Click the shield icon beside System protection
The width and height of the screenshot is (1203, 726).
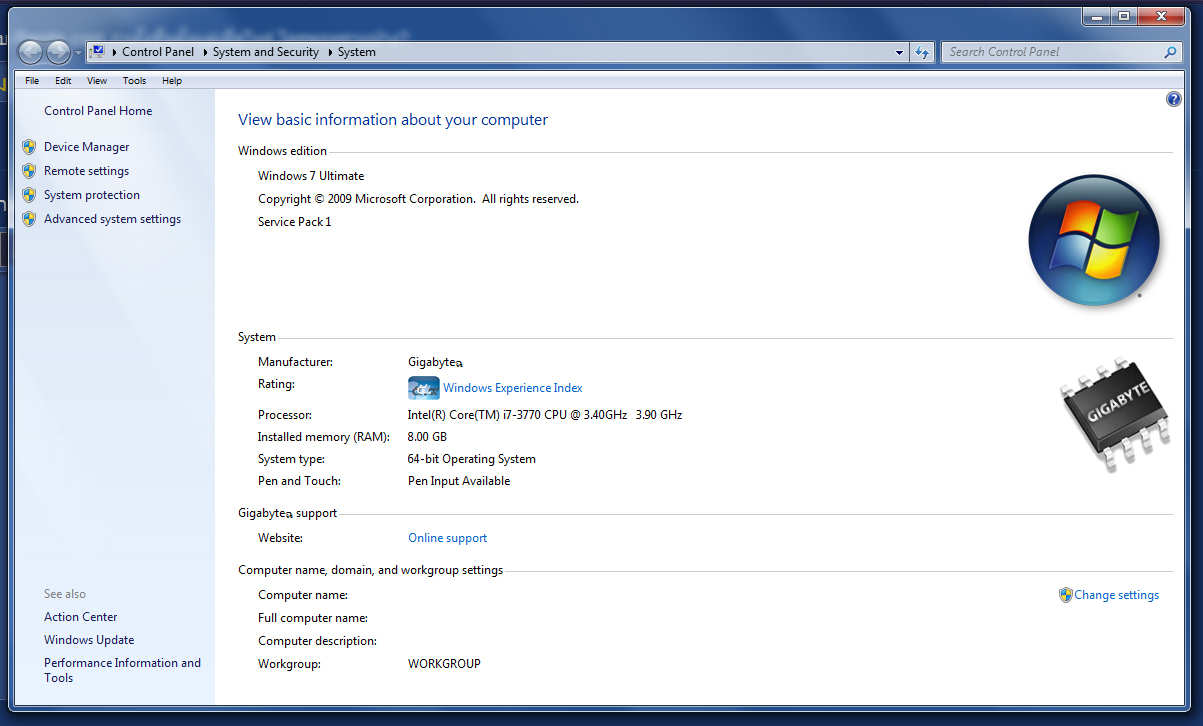(29, 195)
